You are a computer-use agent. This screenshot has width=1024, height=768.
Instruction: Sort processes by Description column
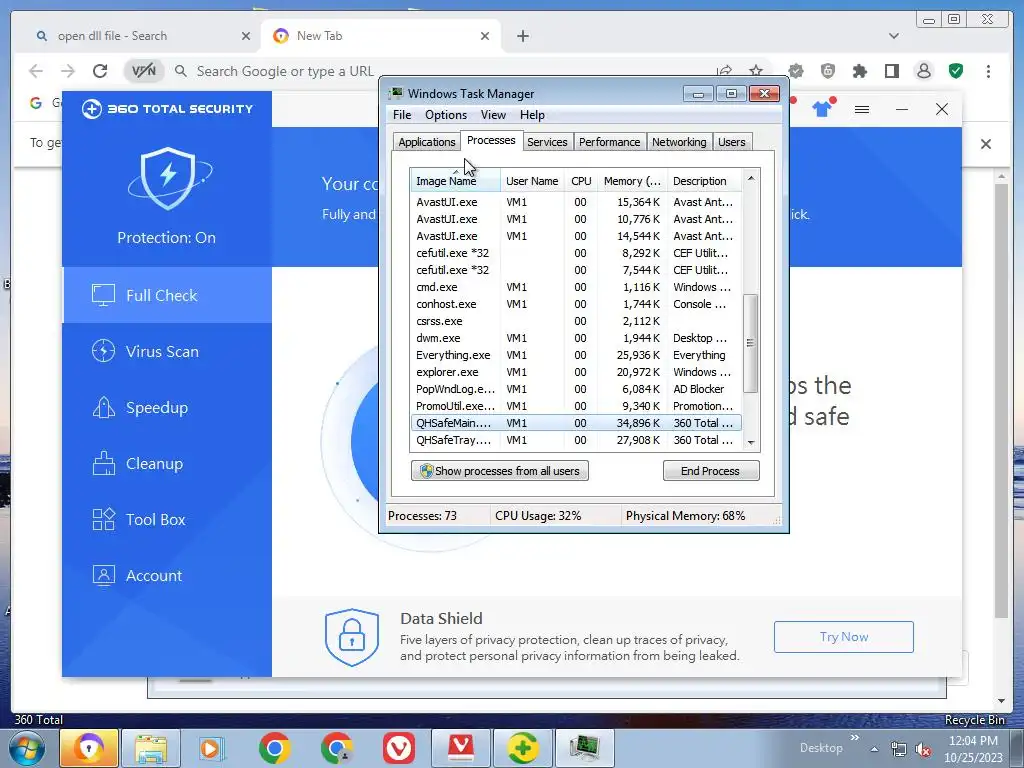(704, 181)
